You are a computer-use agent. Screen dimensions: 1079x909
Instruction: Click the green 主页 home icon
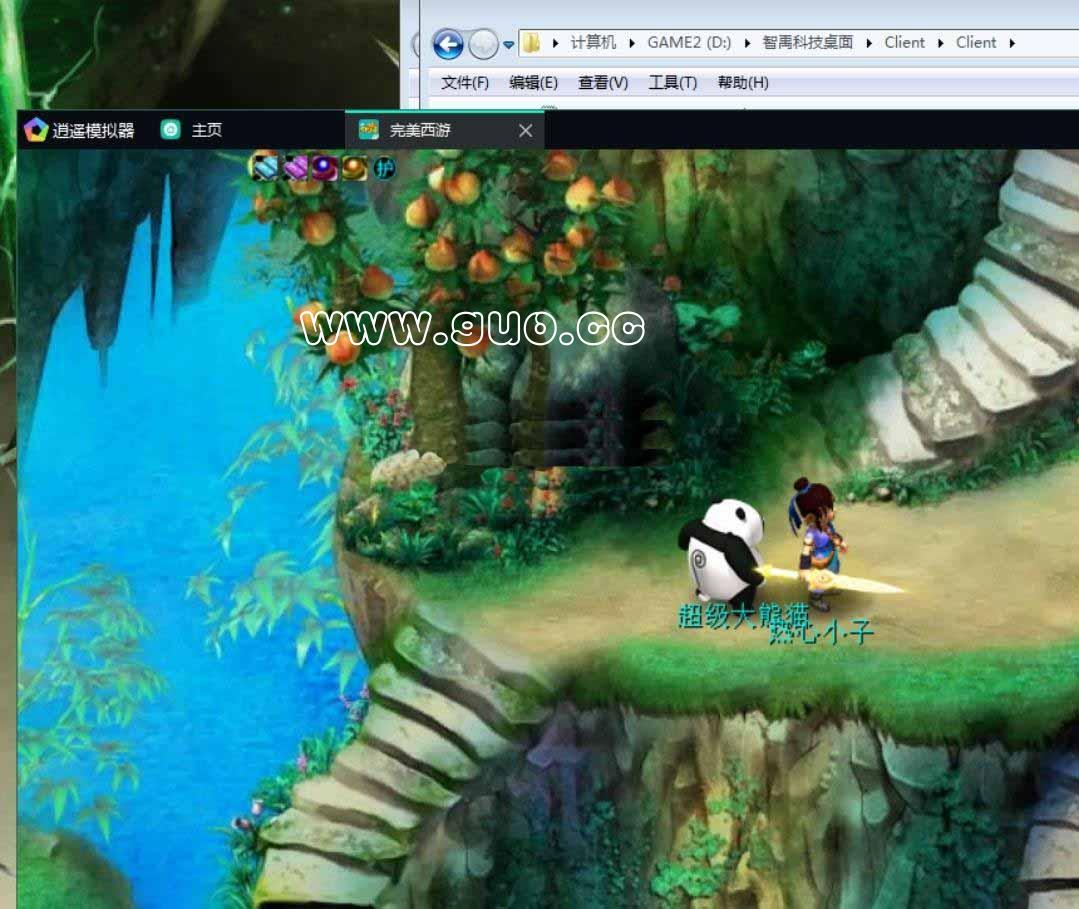(171, 130)
